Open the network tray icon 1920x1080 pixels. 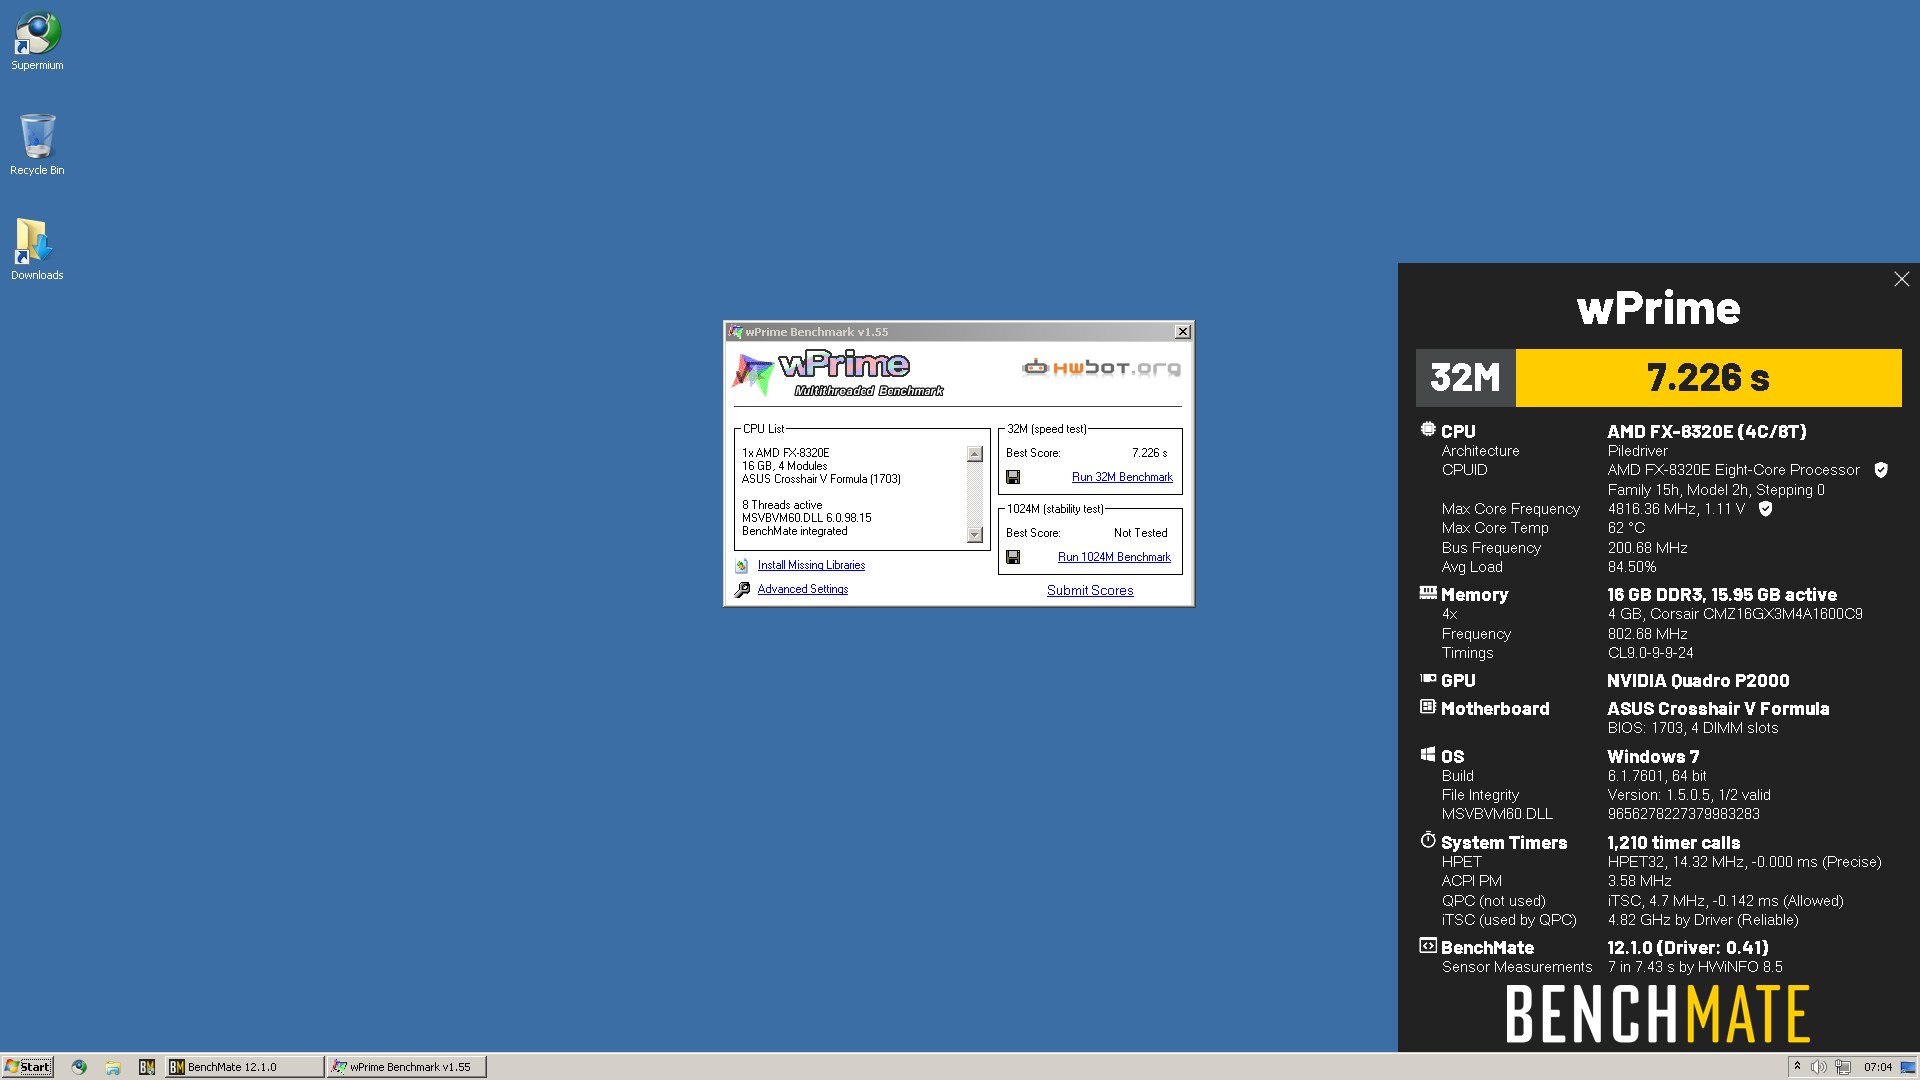pos(1843,1067)
